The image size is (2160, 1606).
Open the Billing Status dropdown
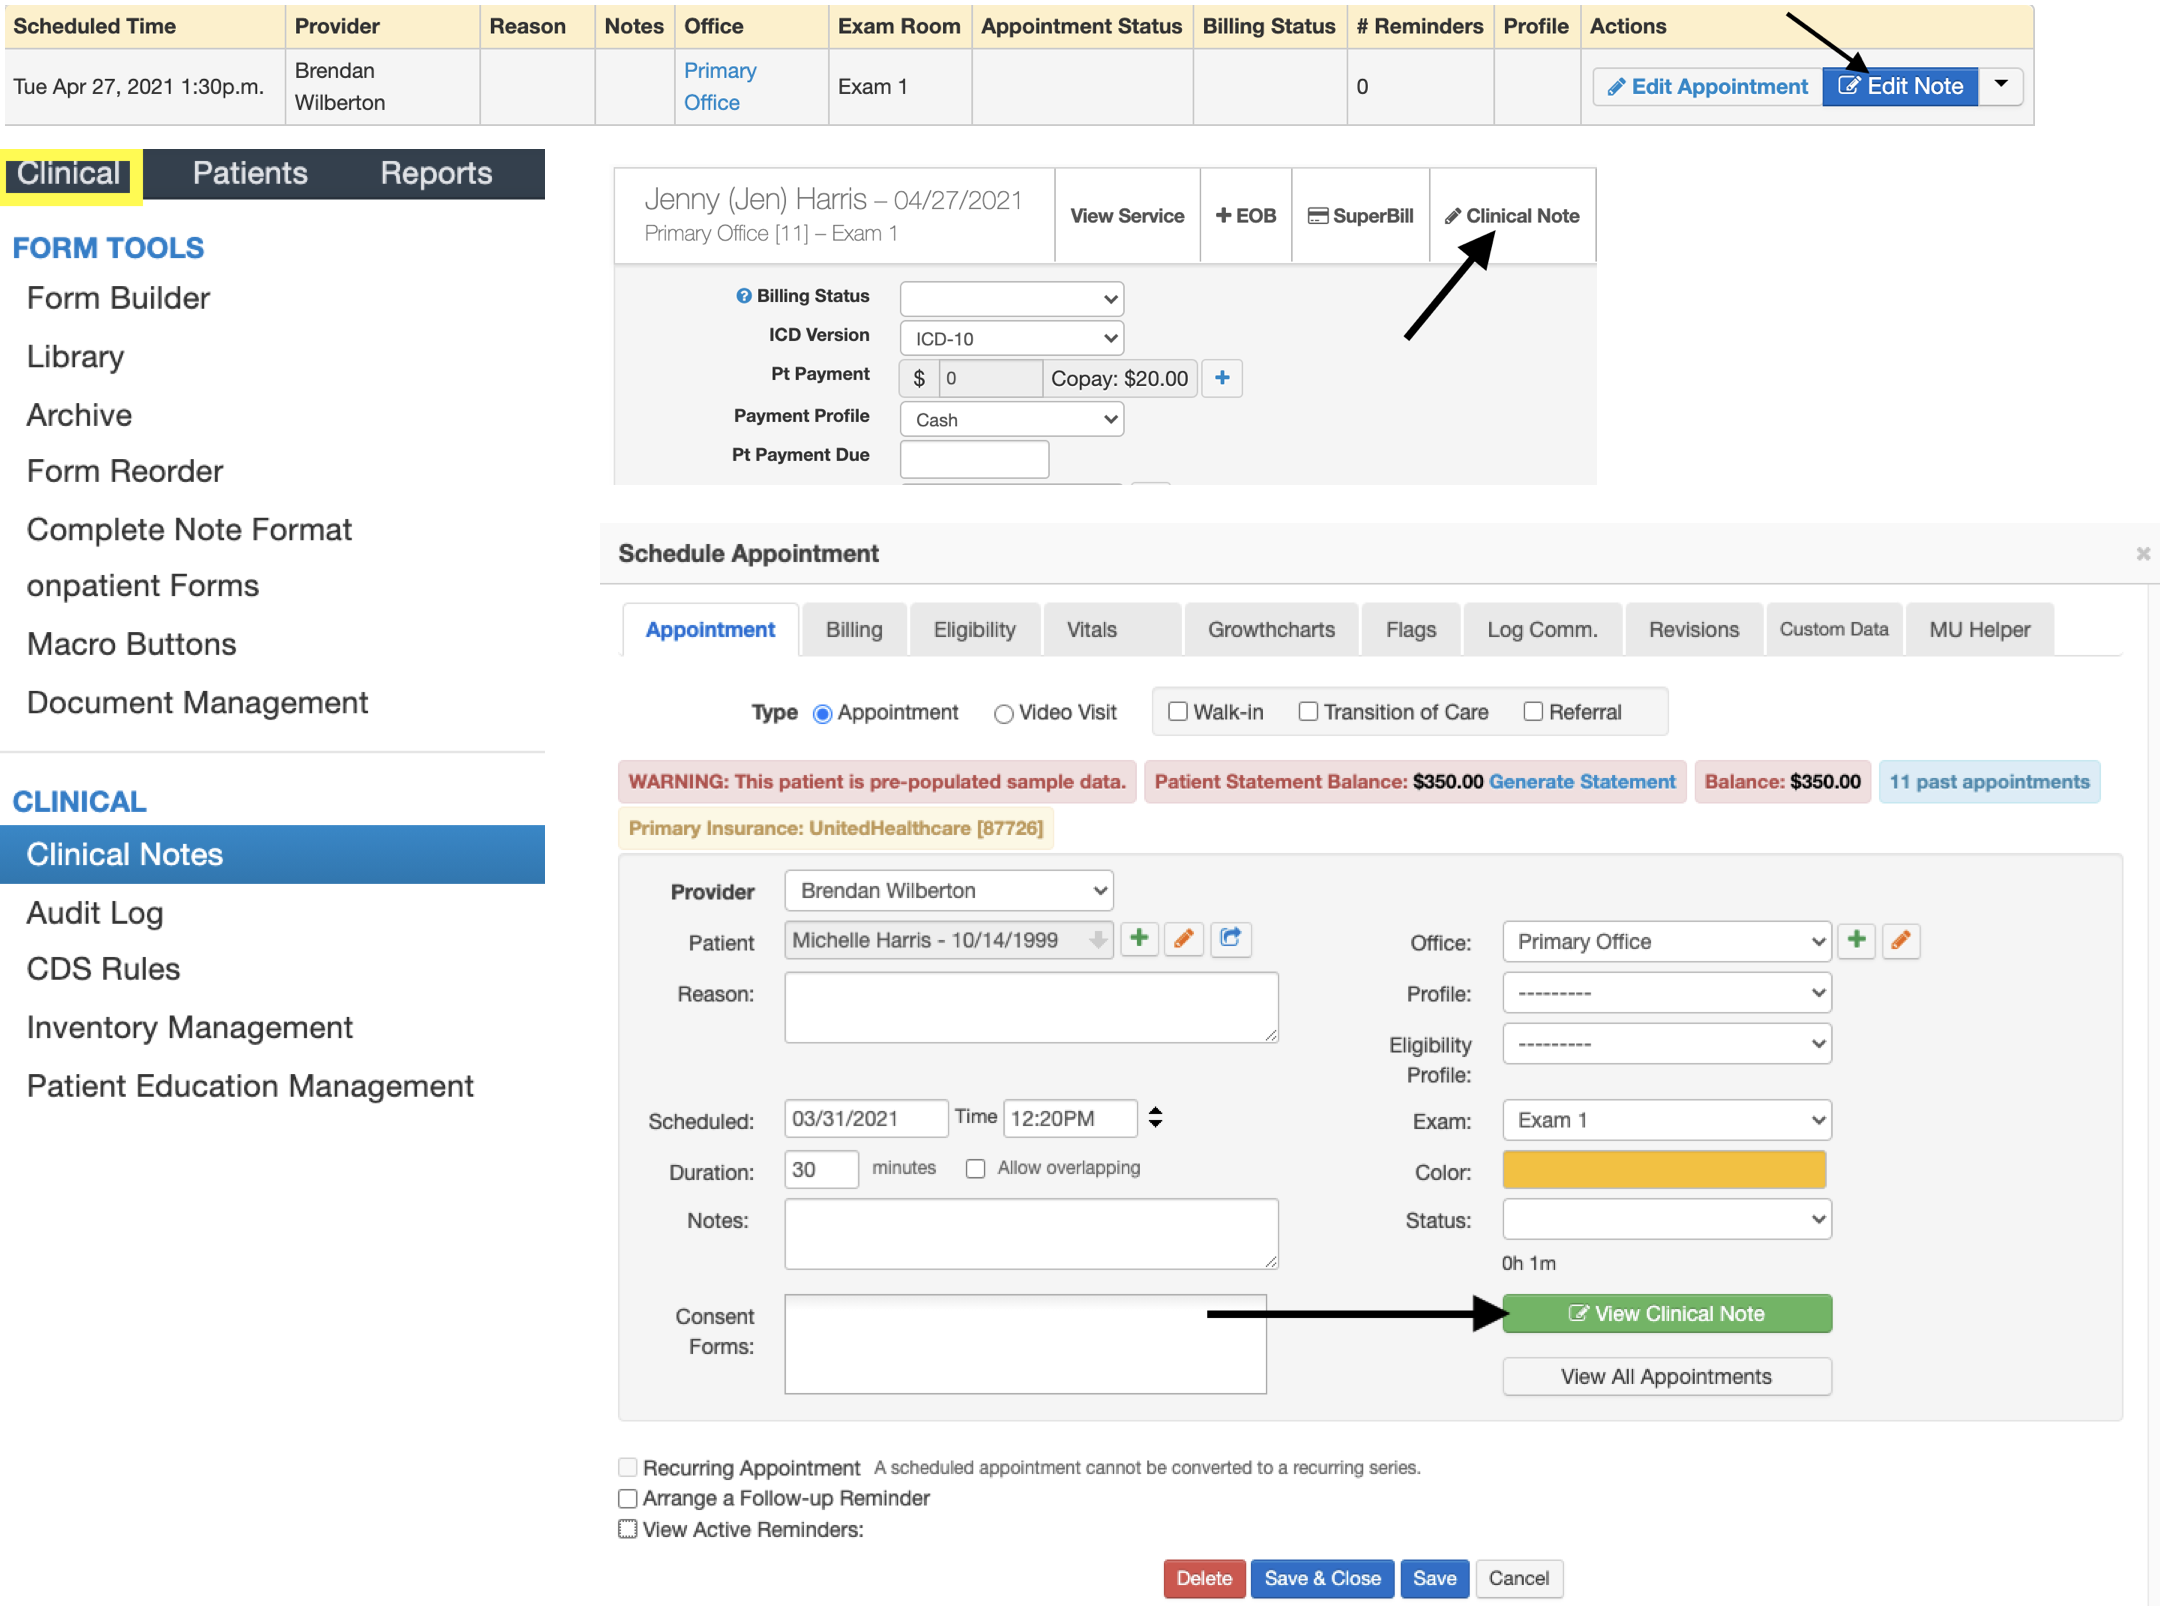(1011, 298)
